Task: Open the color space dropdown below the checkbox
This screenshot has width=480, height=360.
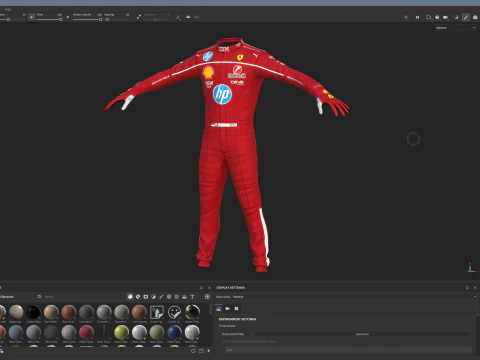Action: [348, 350]
